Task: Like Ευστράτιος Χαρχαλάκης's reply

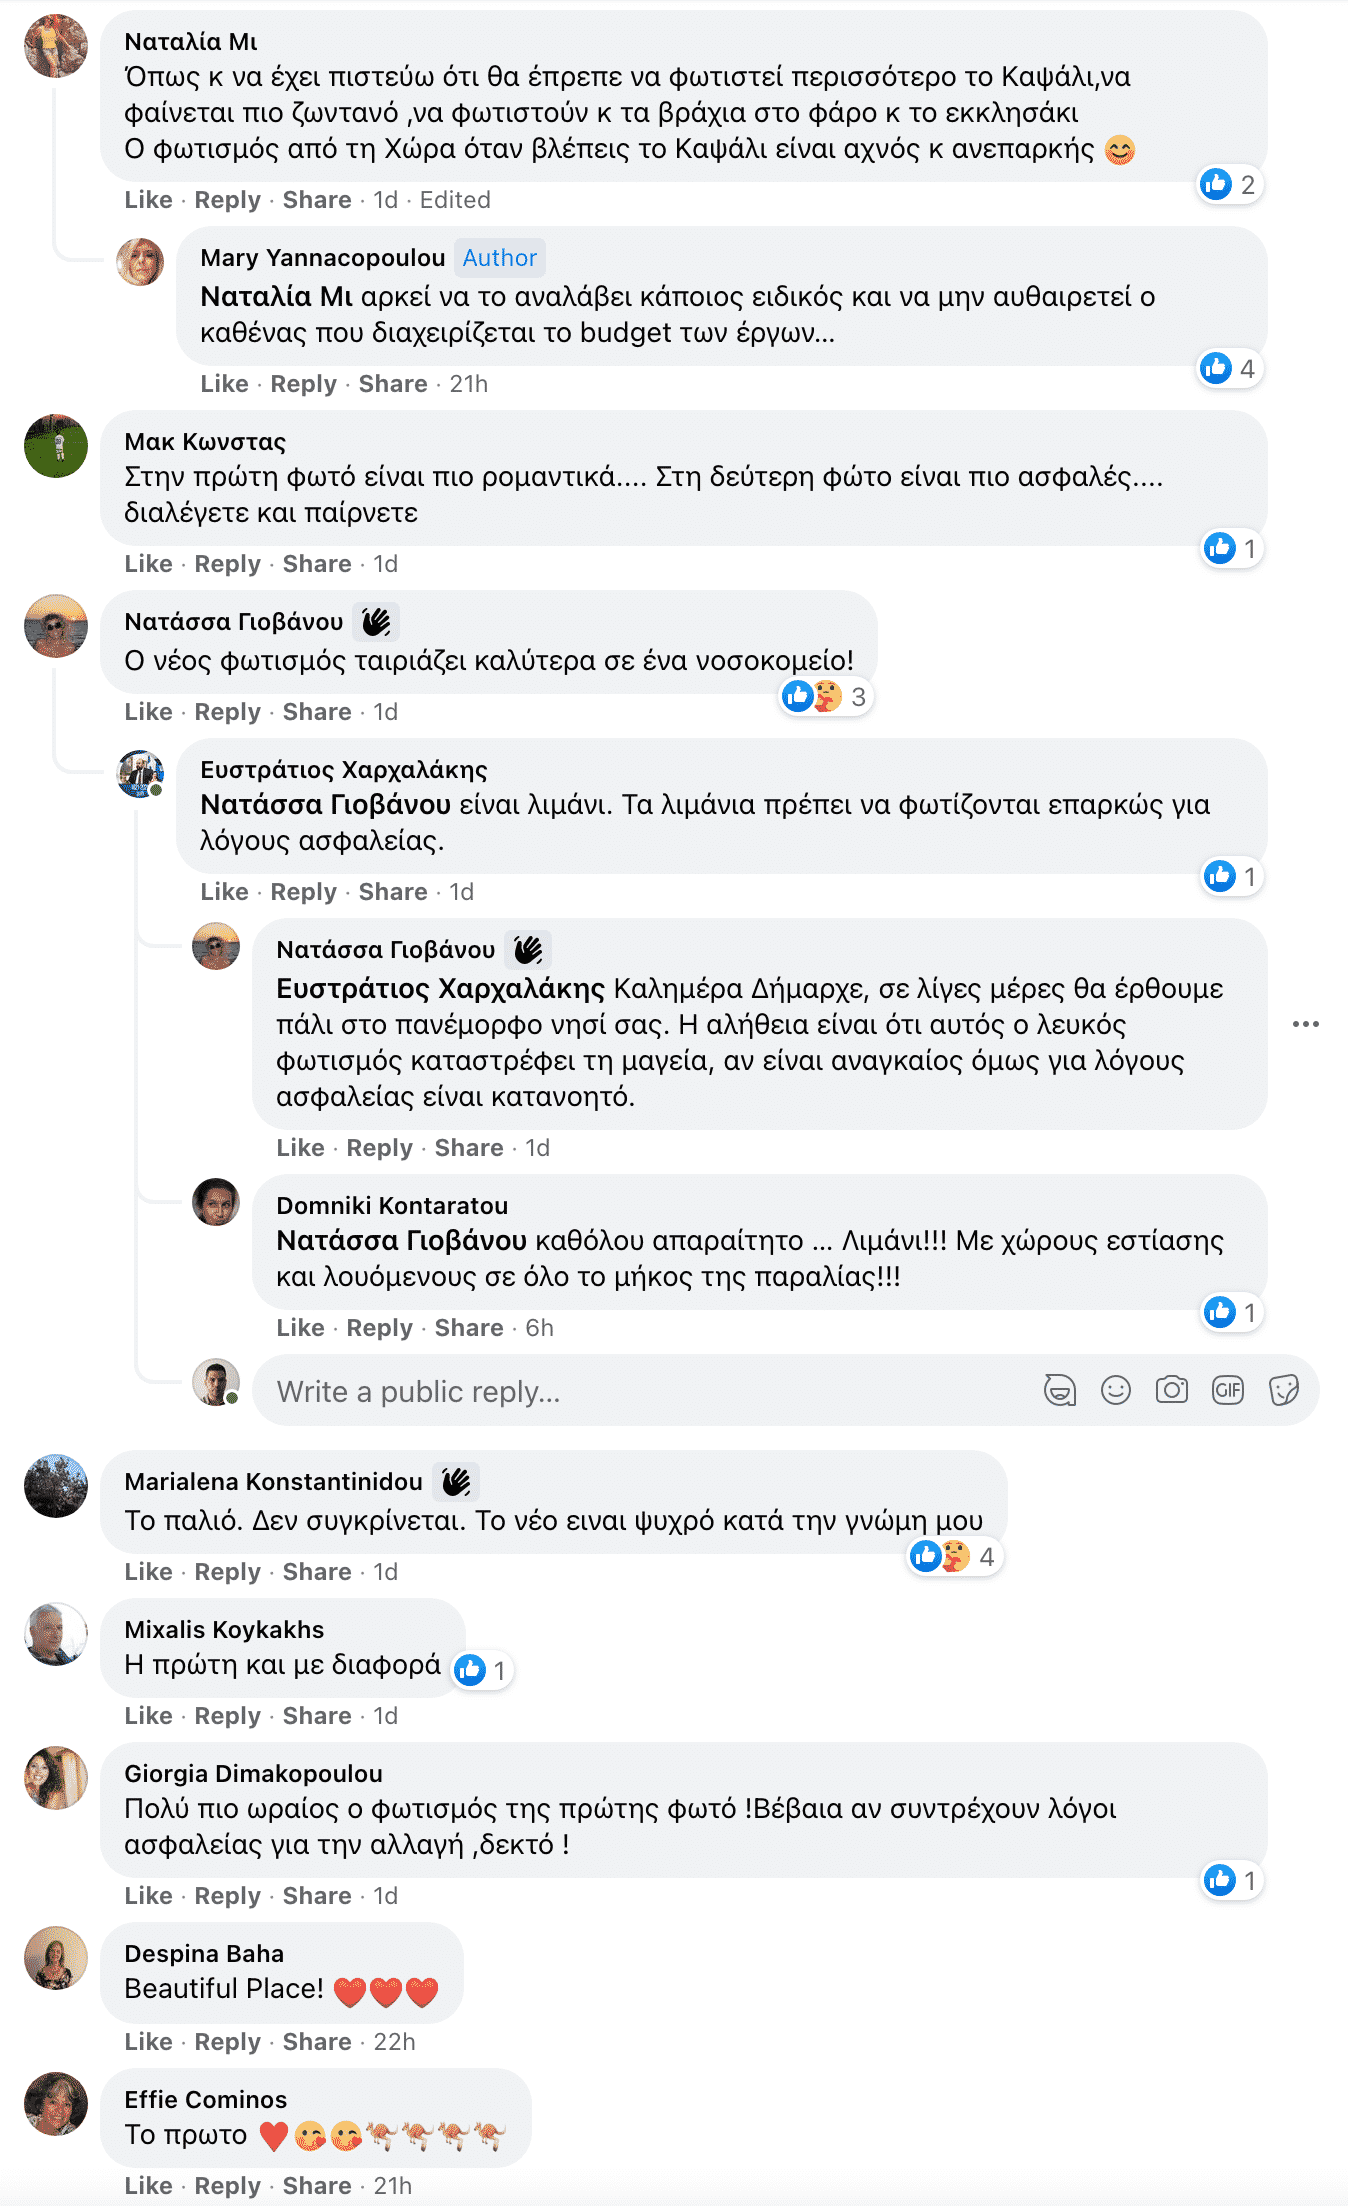Action: [x=224, y=892]
